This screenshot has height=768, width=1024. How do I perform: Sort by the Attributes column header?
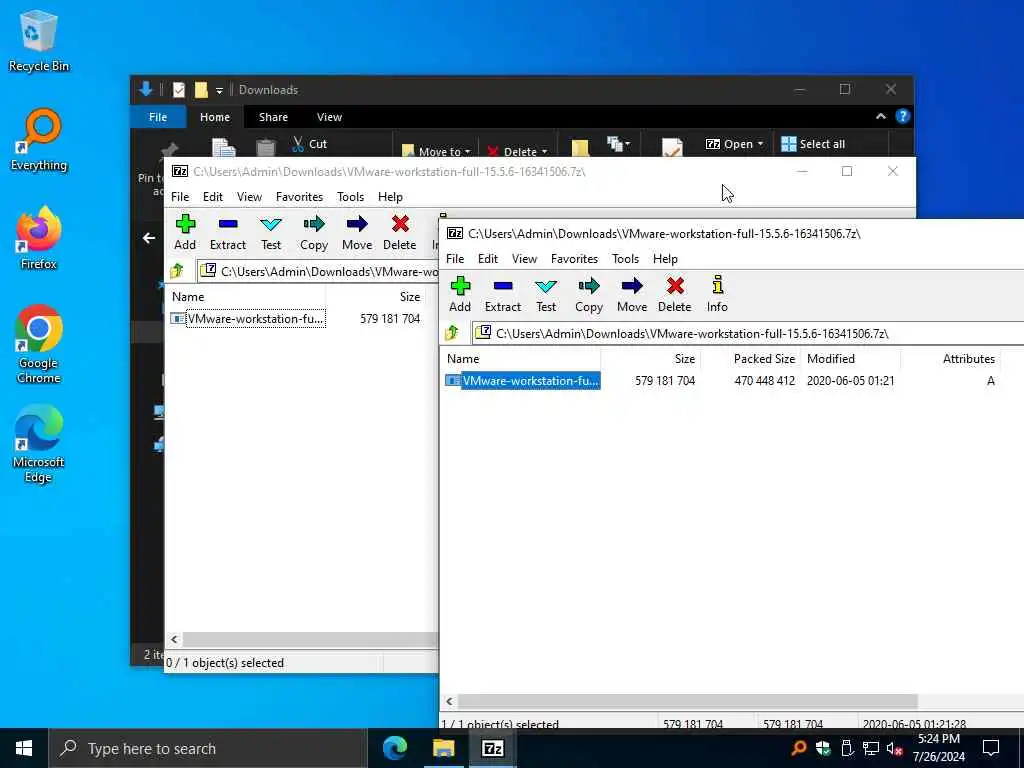pyautogui.click(x=951, y=359)
